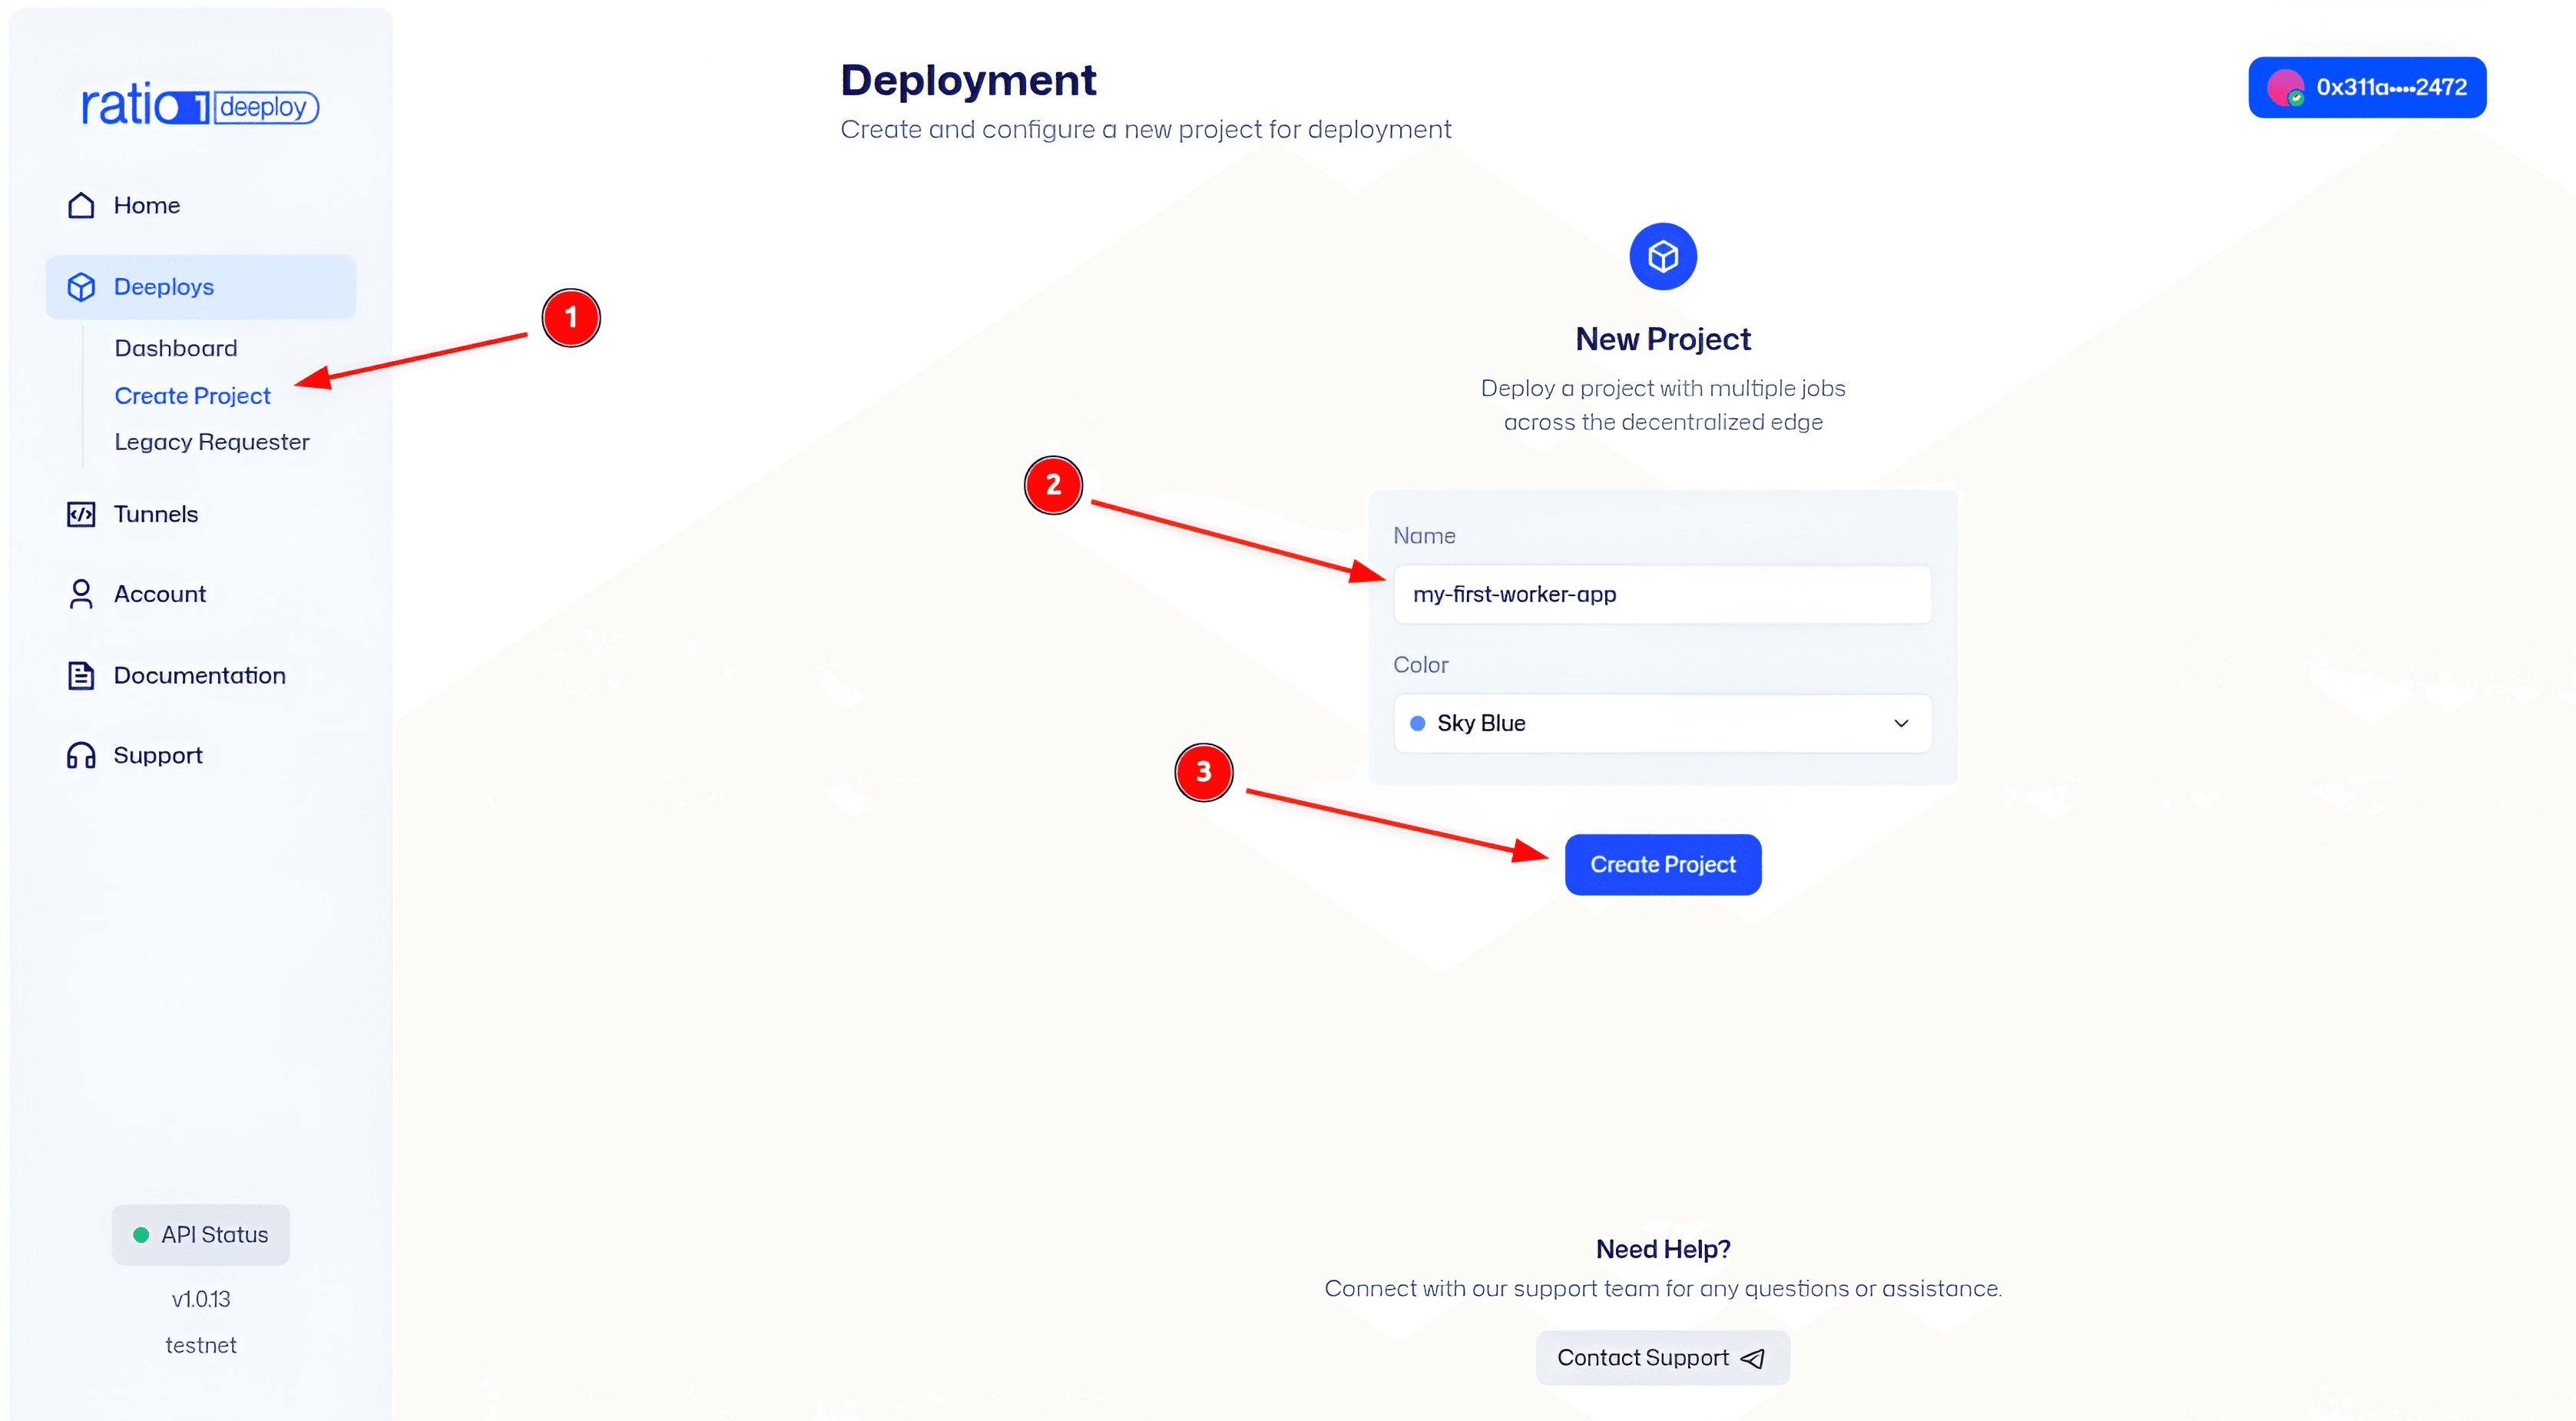Image resolution: width=2576 pixels, height=1421 pixels.
Task: Select Create Project in the sidebar
Action: pos(192,396)
